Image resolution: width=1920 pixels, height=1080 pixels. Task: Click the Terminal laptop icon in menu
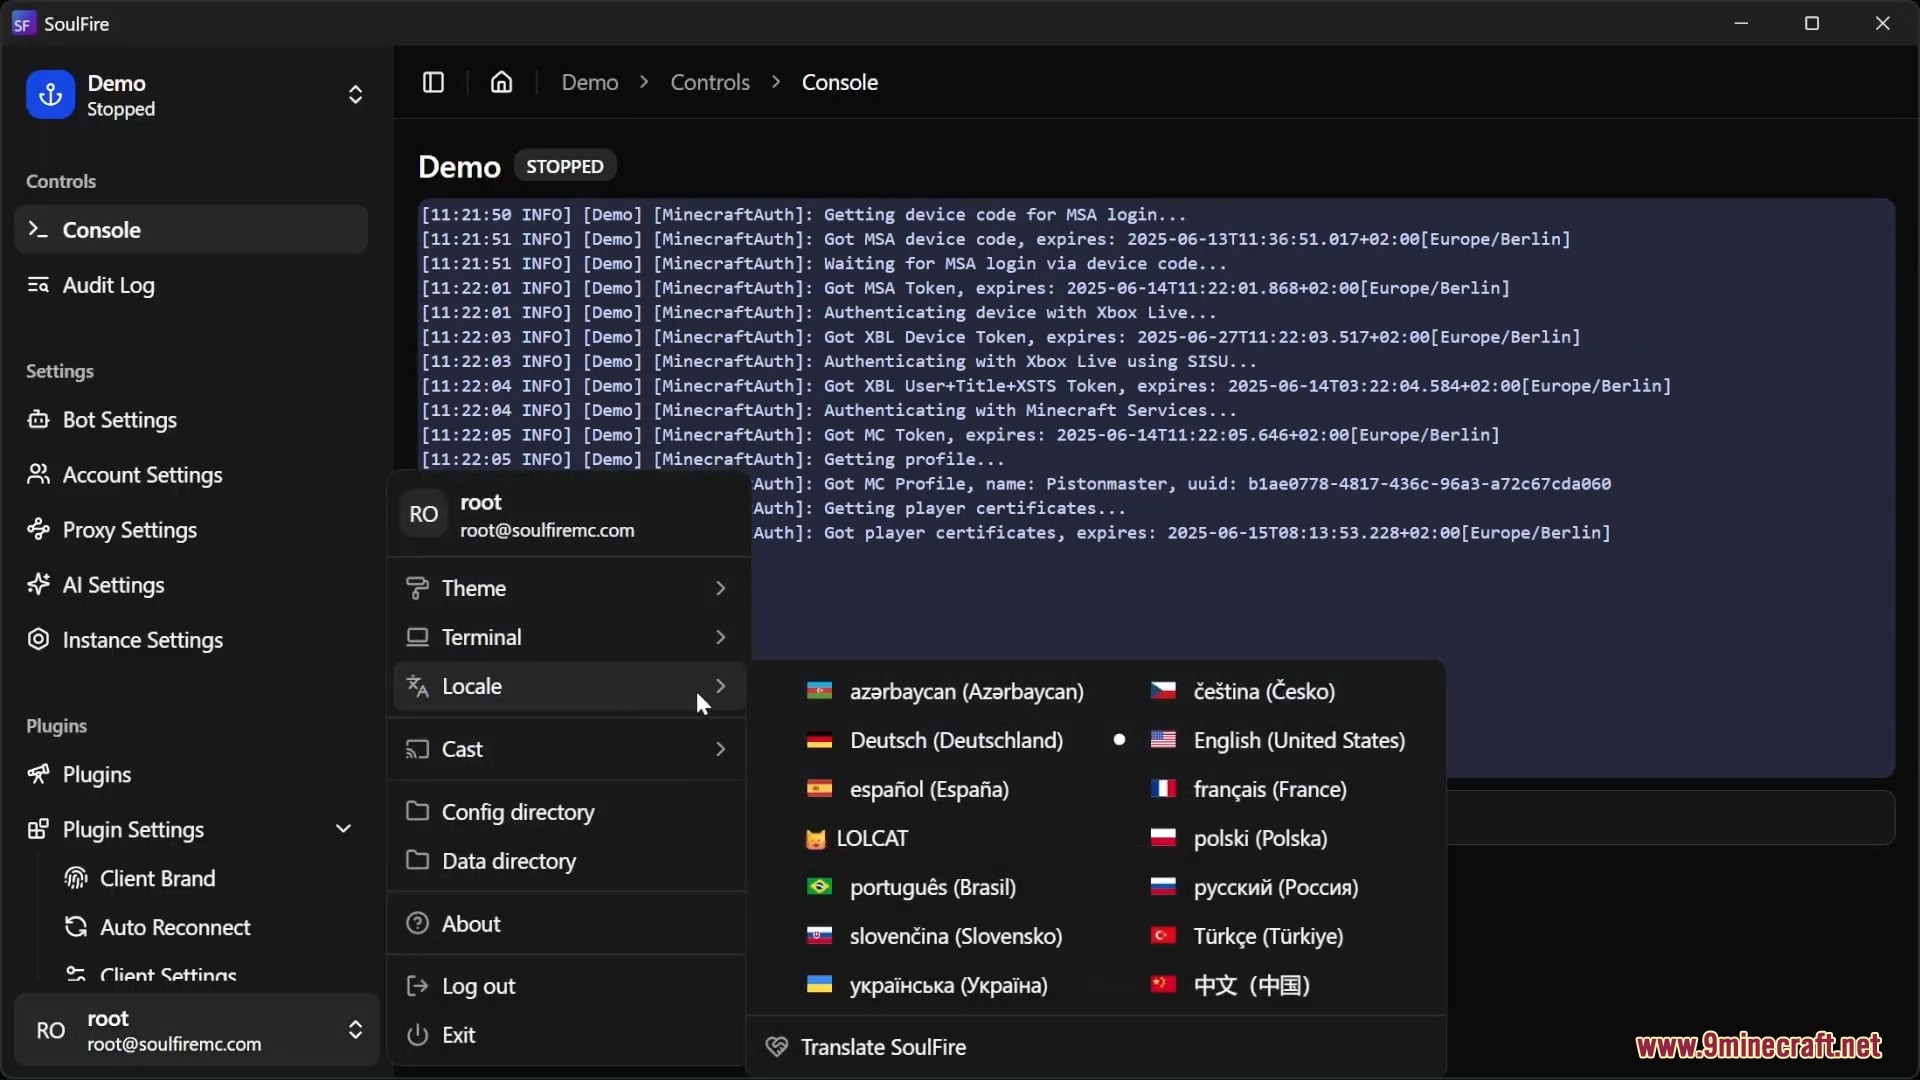point(417,637)
